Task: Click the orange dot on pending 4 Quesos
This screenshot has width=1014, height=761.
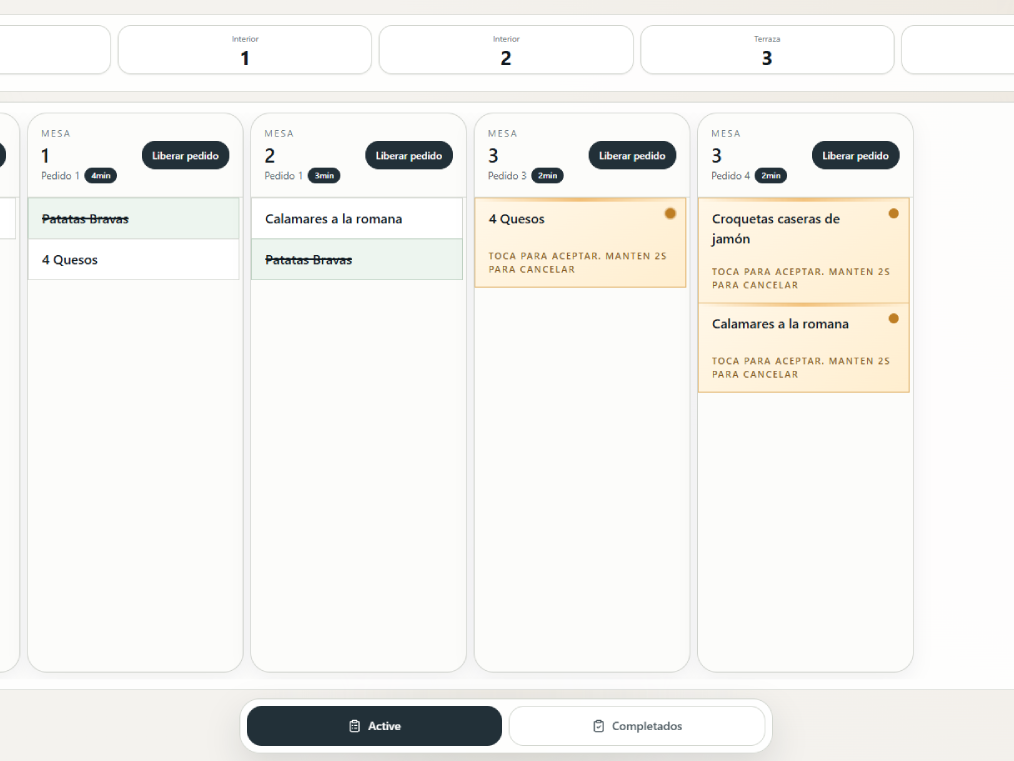Action: [x=670, y=213]
